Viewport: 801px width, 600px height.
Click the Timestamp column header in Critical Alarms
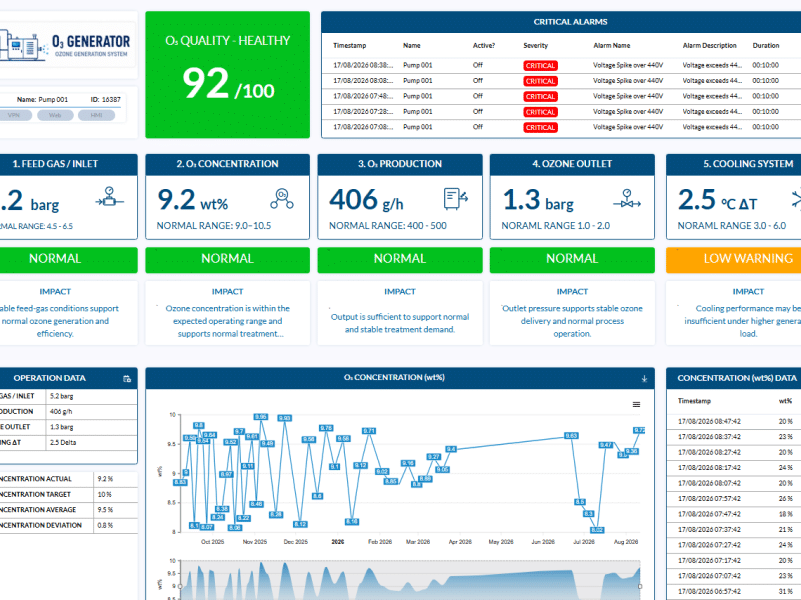(349, 45)
